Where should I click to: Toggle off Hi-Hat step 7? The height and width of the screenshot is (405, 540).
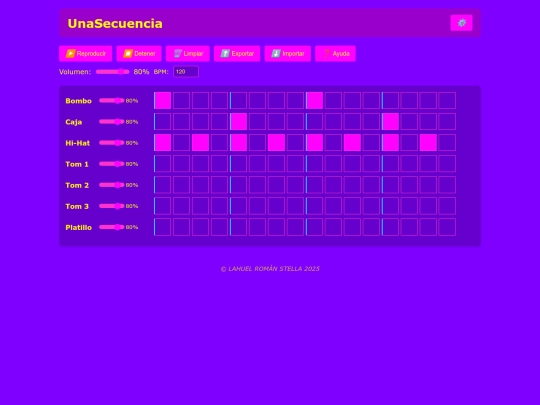click(276, 143)
